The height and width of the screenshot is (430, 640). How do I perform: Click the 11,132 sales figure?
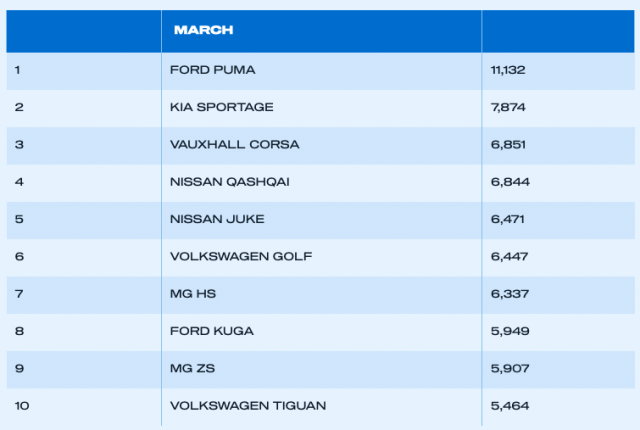508,70
